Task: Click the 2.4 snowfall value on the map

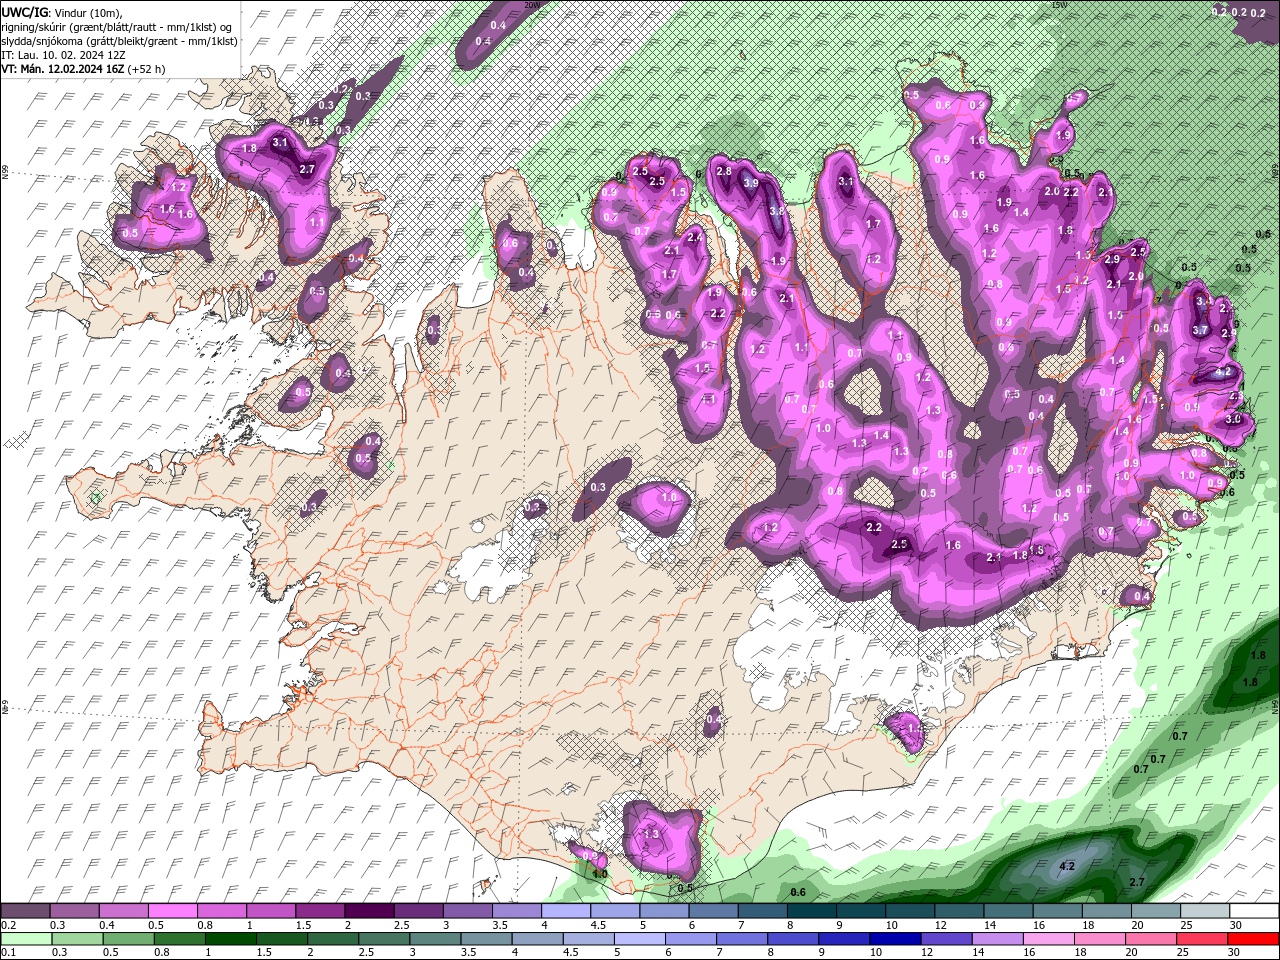Action: point(695,238)
